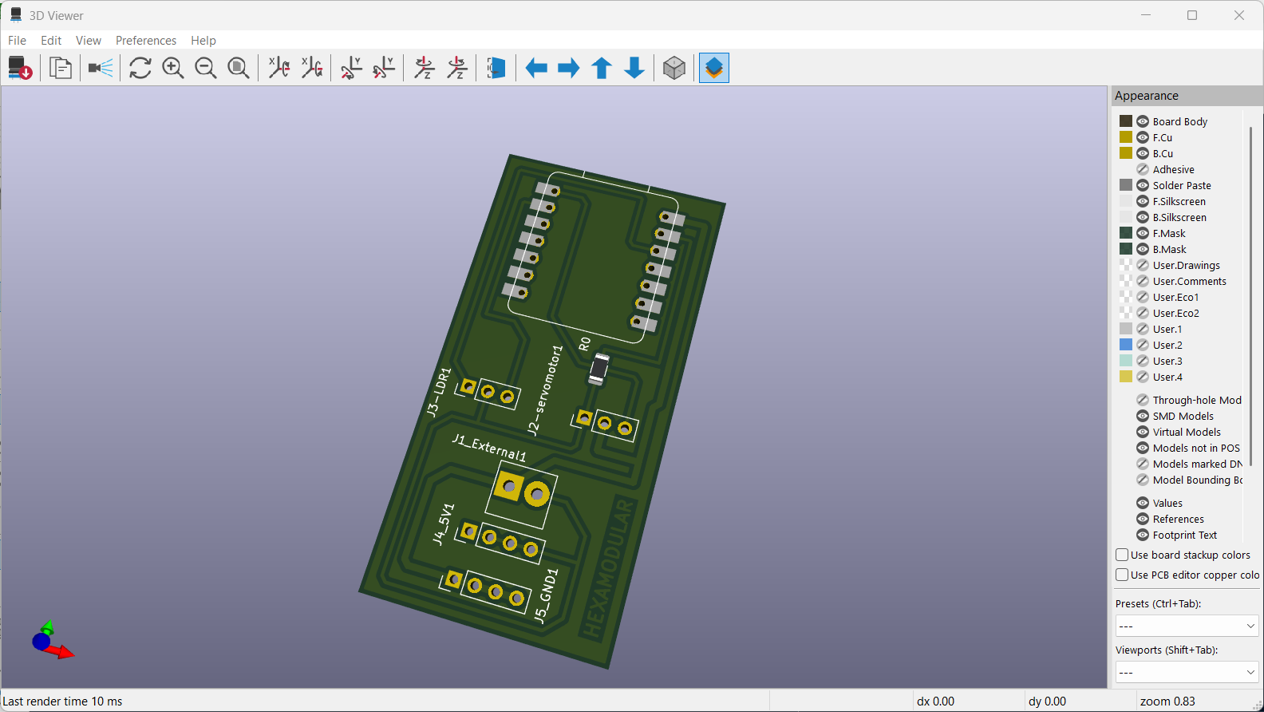Viewport: 1264px width, 712px height.
Task: Rotate Z clockwise icon
Action: (x=424, y=68)
